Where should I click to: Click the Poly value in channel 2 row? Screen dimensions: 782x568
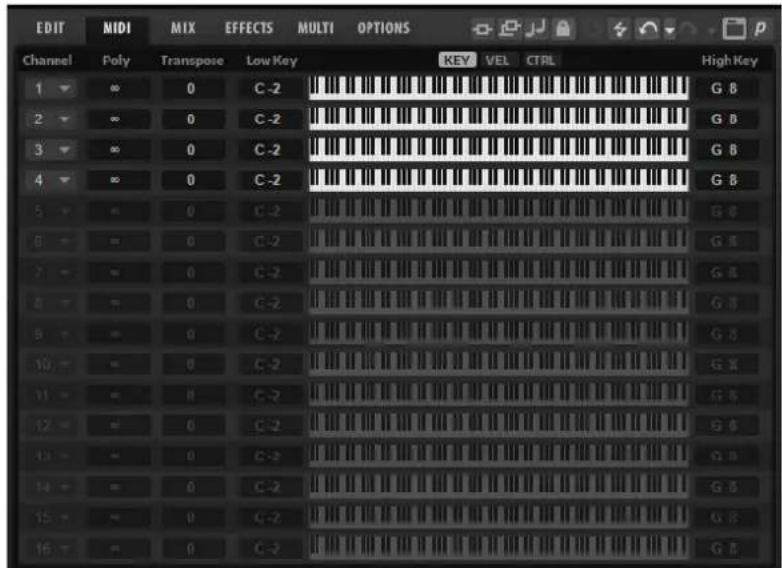point(118,119)
